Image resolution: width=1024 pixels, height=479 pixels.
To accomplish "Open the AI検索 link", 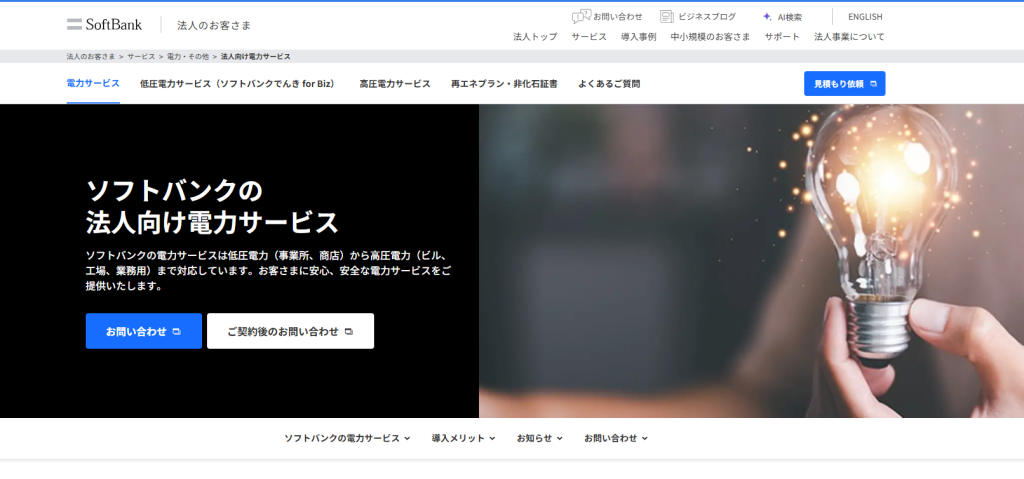I will pos(790,17).
